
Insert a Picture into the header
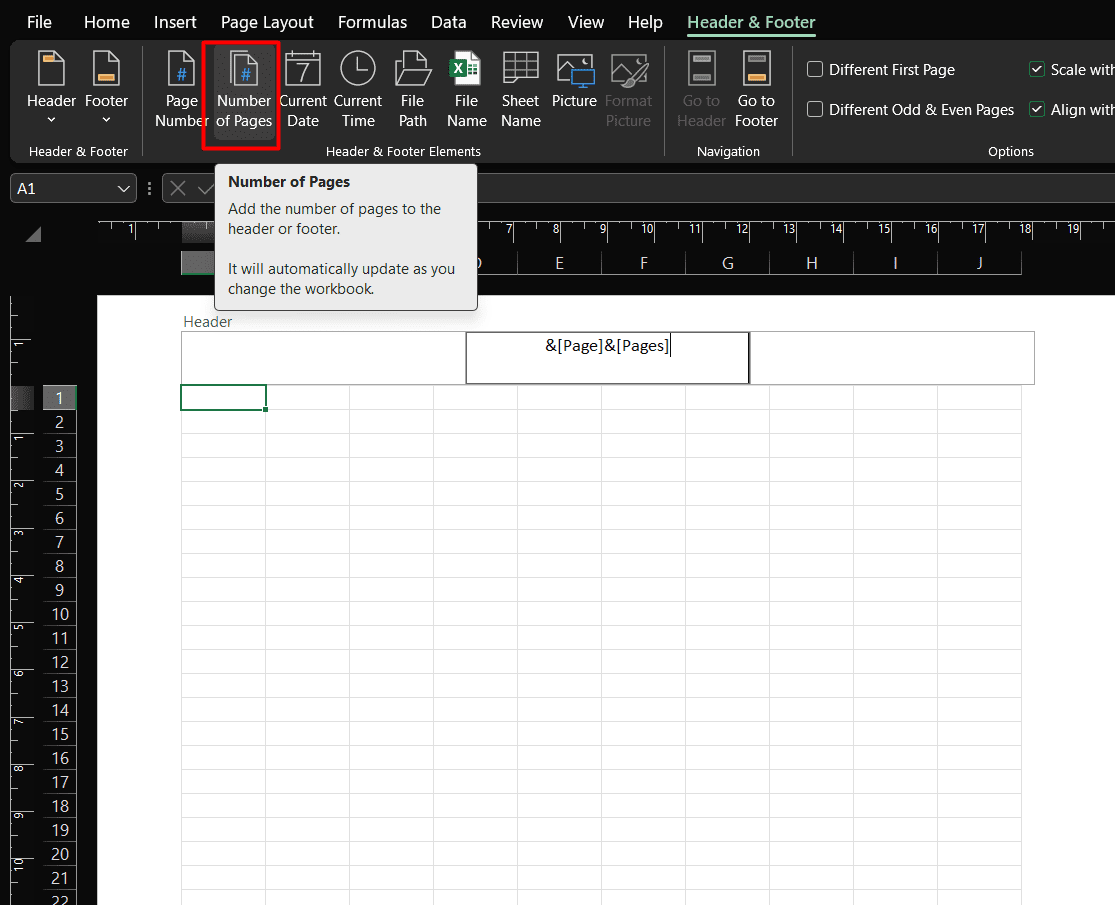[x=574, y=88]
